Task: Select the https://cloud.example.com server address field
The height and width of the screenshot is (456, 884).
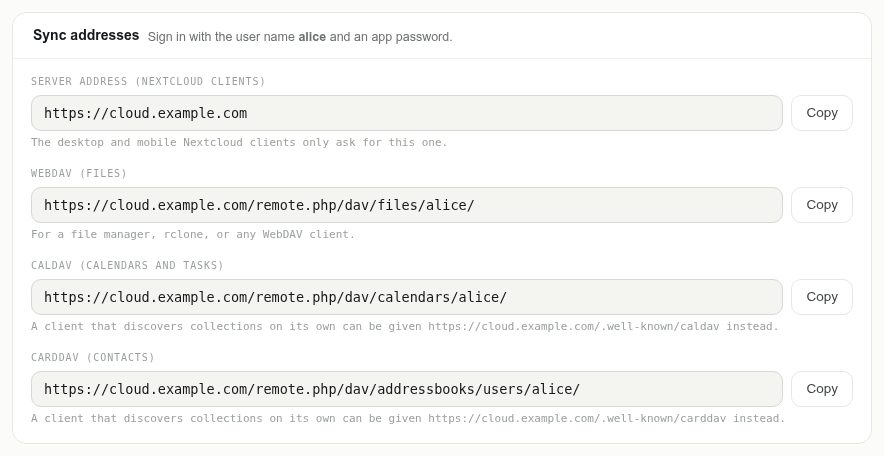Action: click(x=406, y=113)
